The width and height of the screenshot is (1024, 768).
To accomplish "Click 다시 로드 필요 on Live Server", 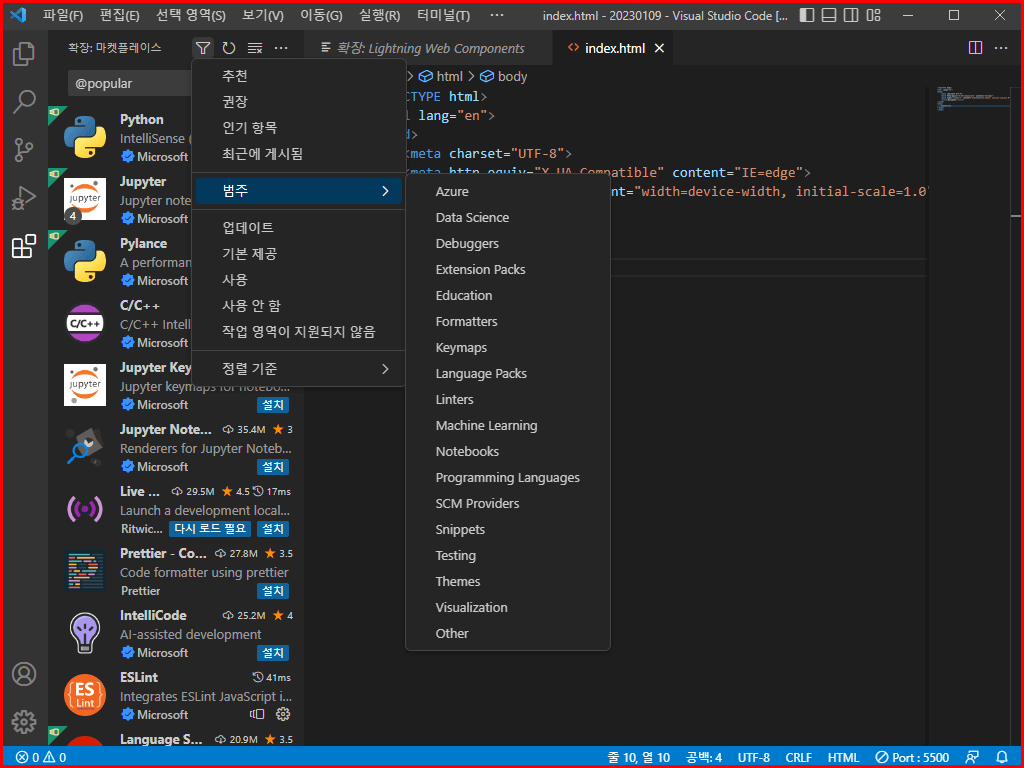I will [210, 529].
